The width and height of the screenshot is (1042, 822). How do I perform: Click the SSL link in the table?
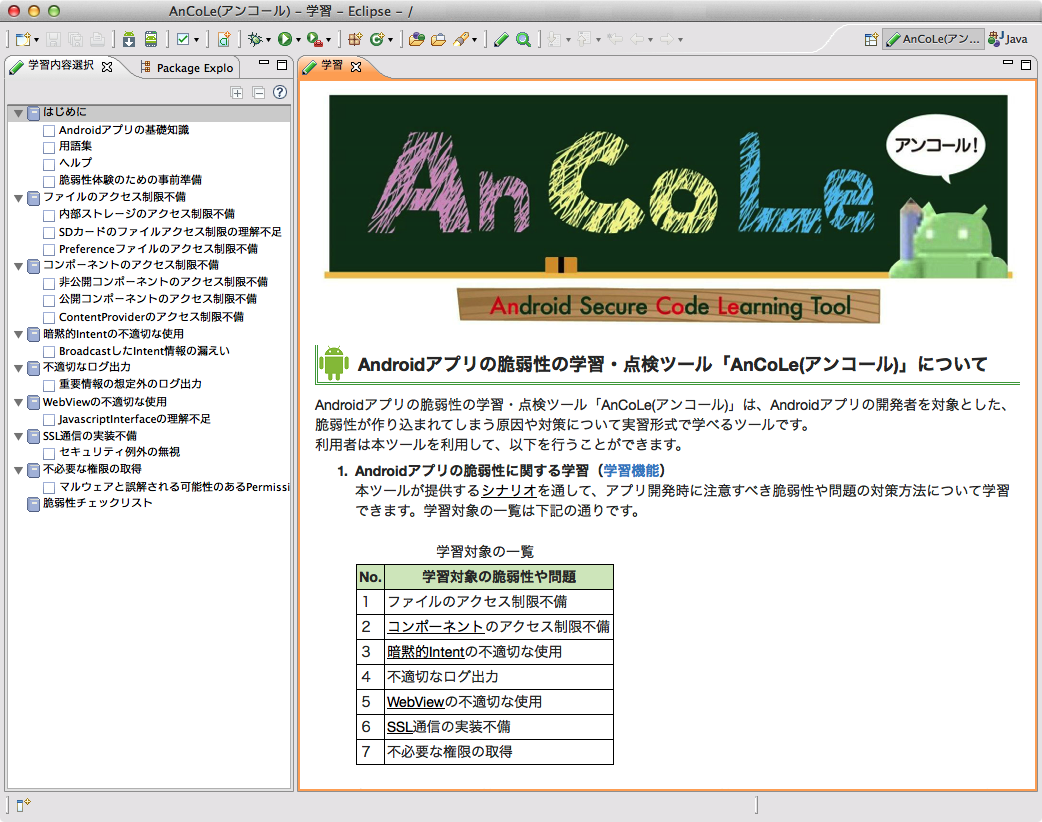click(x=400, y=728)
